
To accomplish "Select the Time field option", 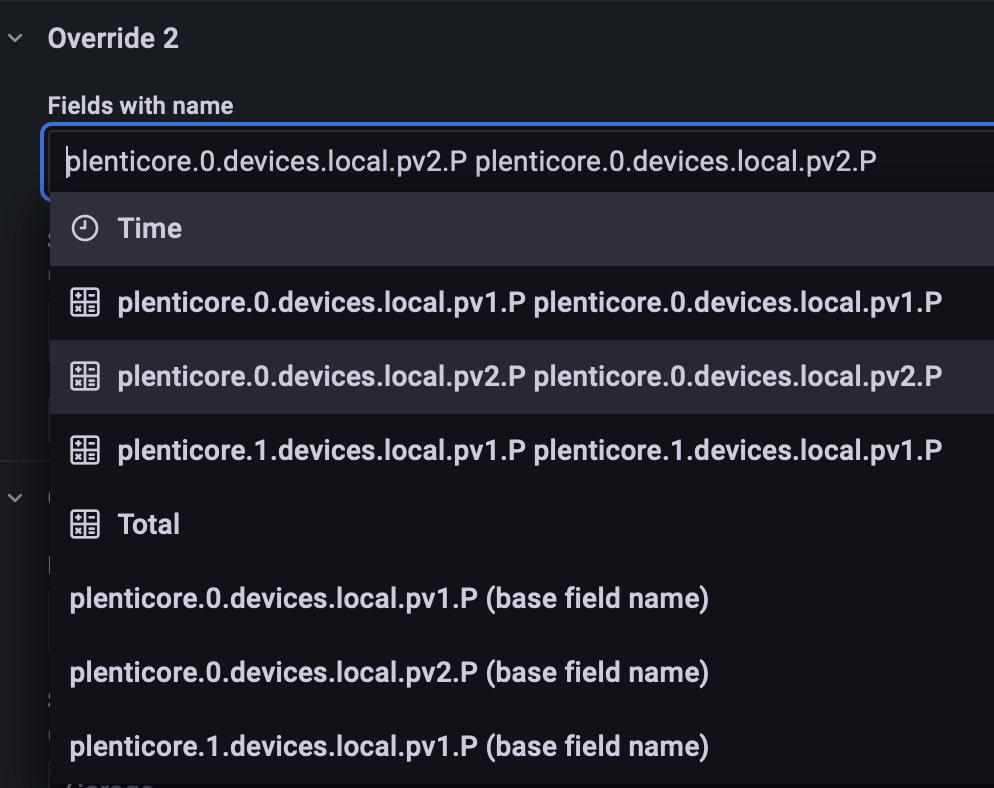I will click(150, 229).
